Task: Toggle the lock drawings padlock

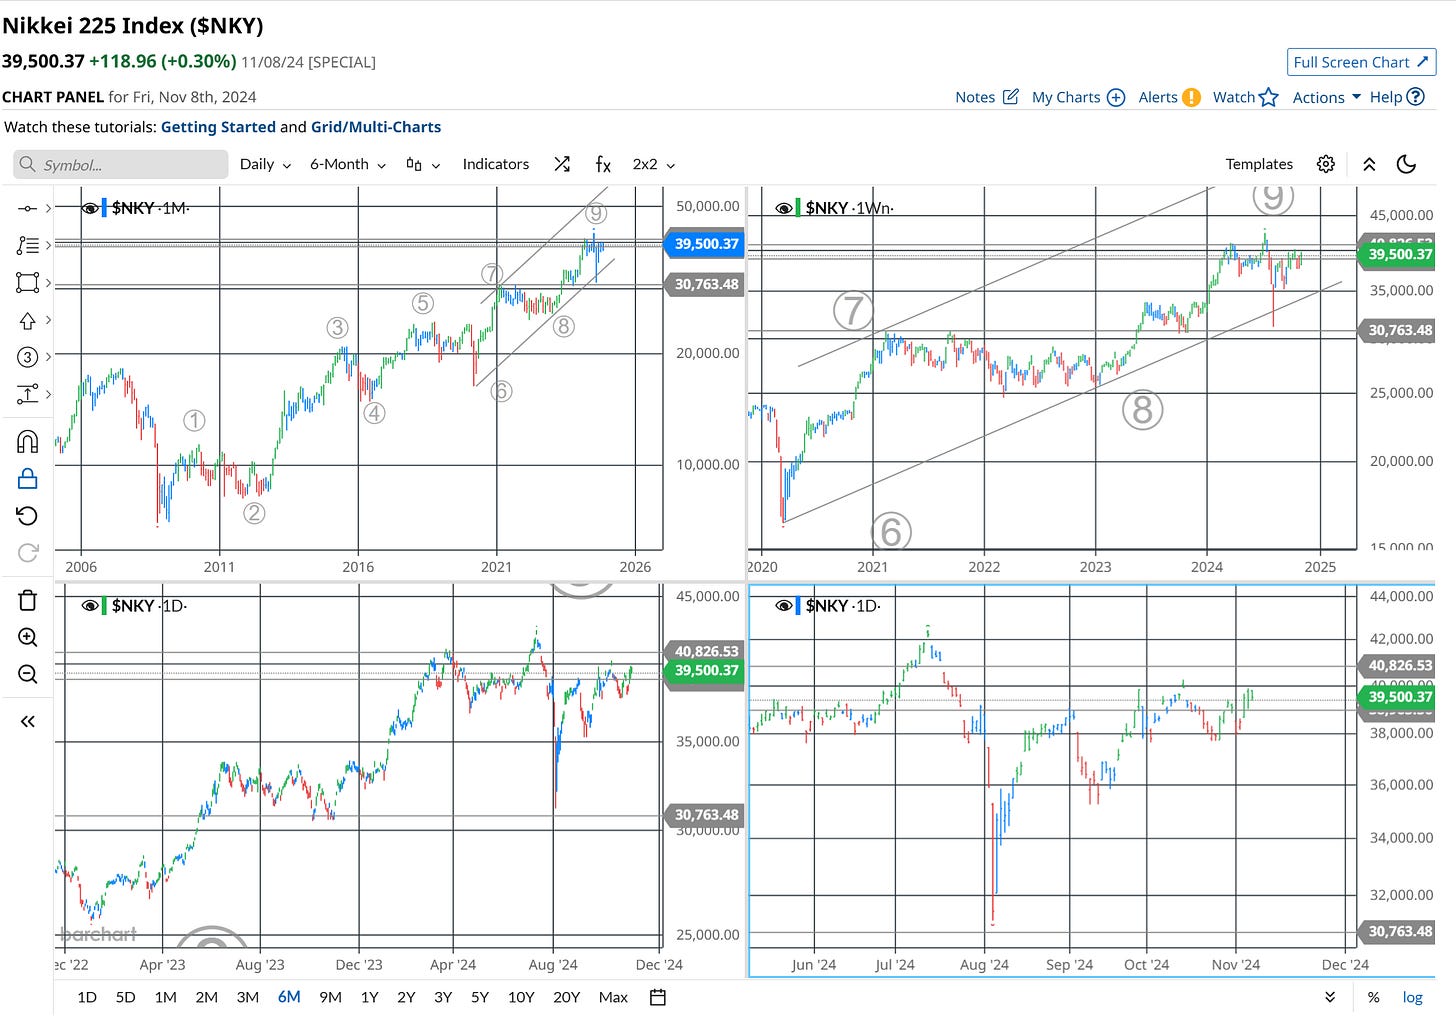Action: [x=27, y=479]
